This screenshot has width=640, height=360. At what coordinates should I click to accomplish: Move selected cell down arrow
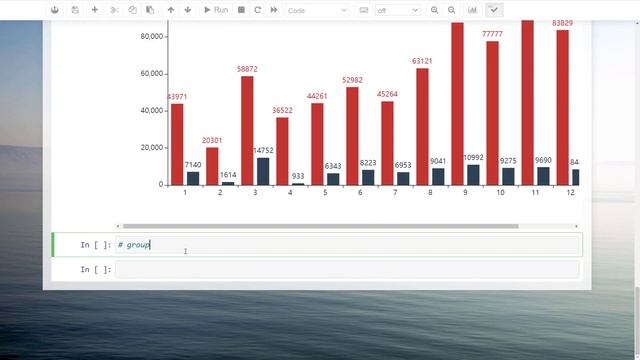[x=188, y=10]
